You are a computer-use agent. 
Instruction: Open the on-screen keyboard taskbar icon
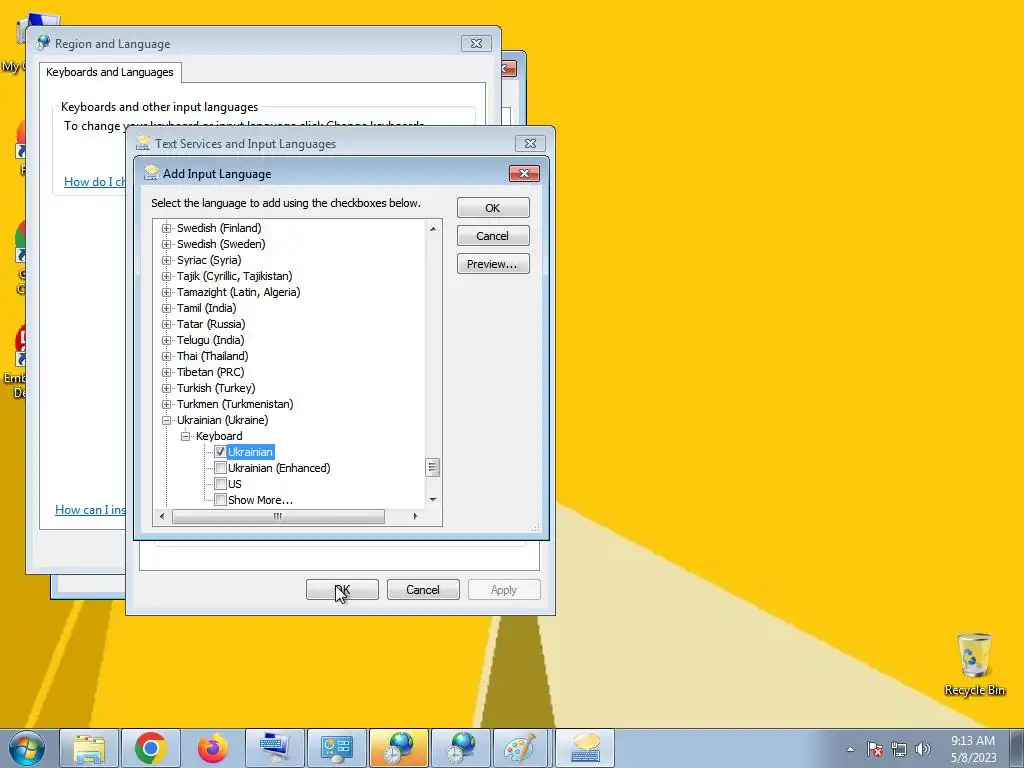pyautogui.click(x=275, y=748)
